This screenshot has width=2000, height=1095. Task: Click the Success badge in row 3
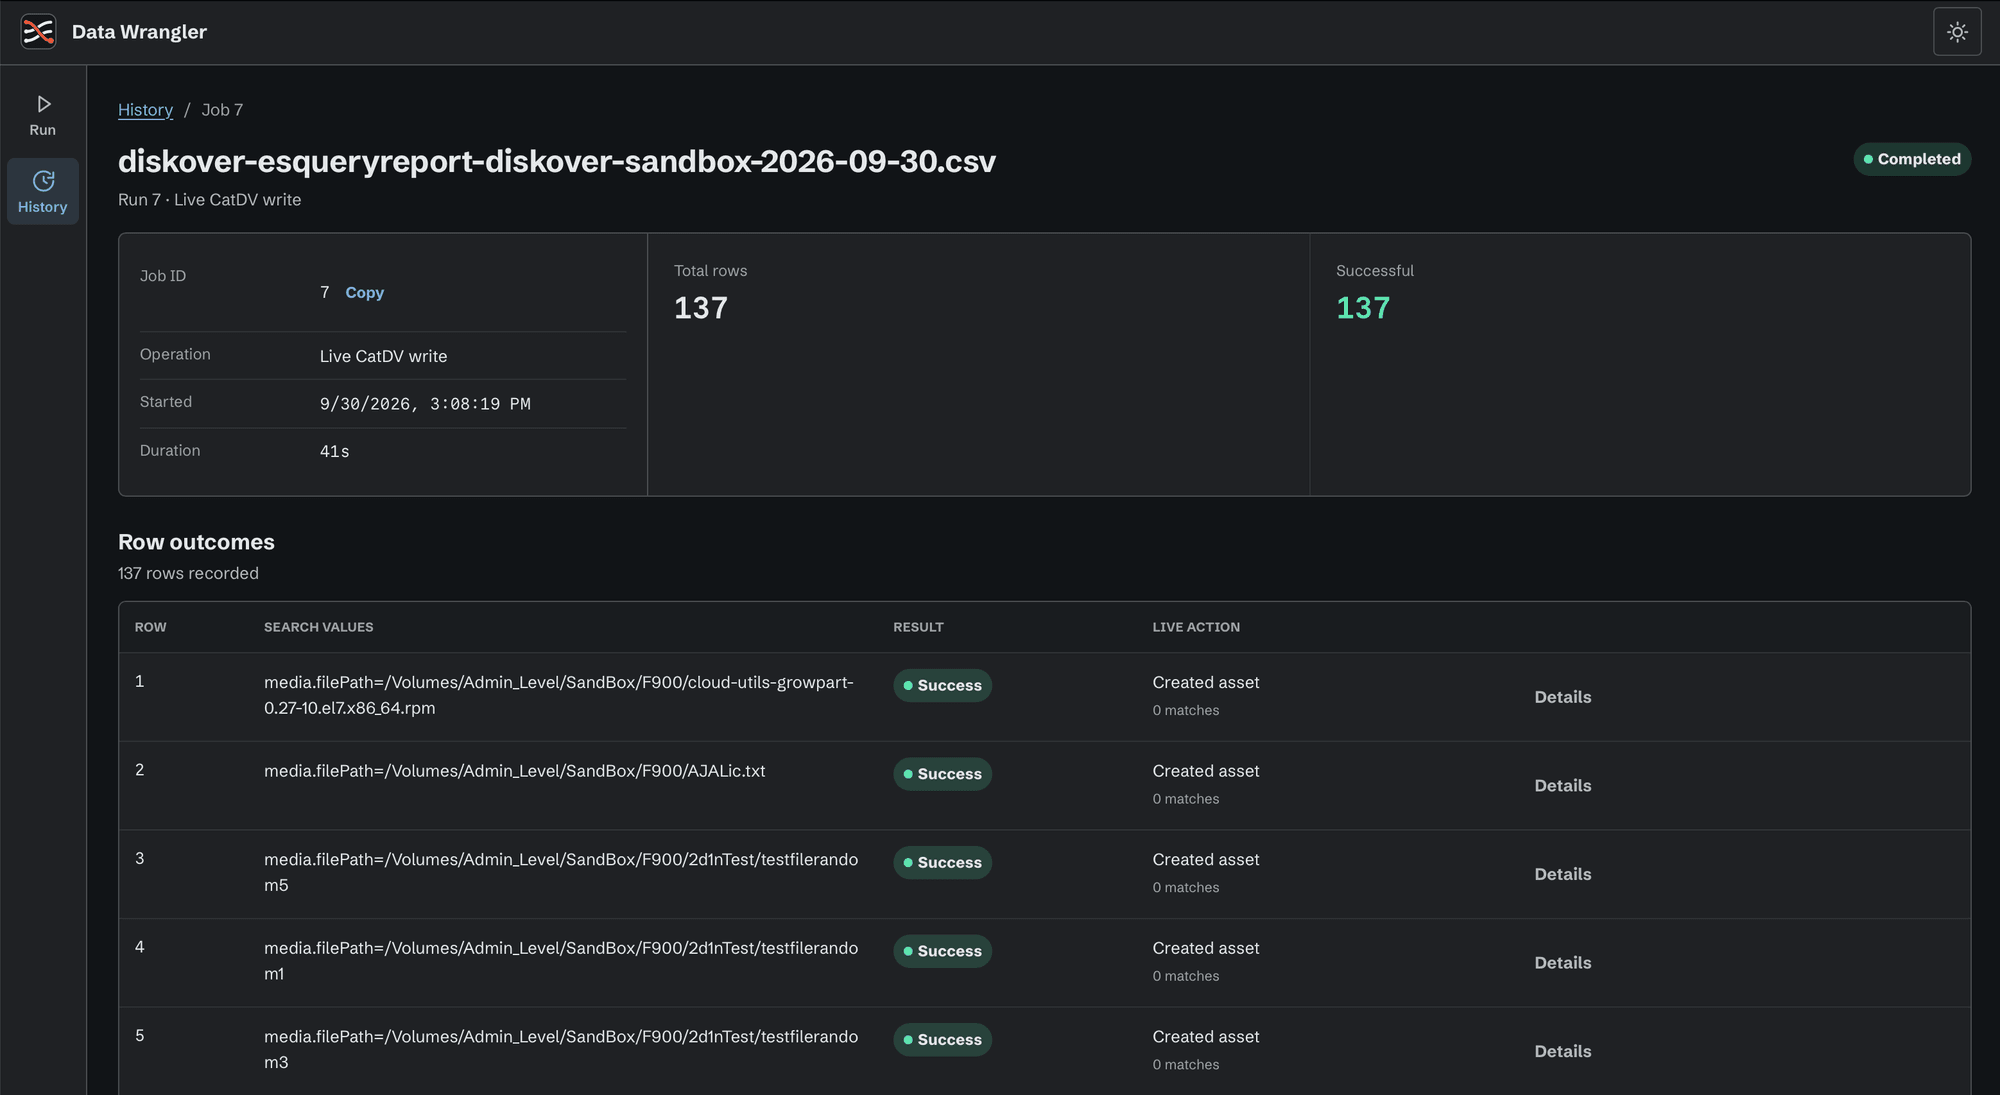[x=942, y=863]
